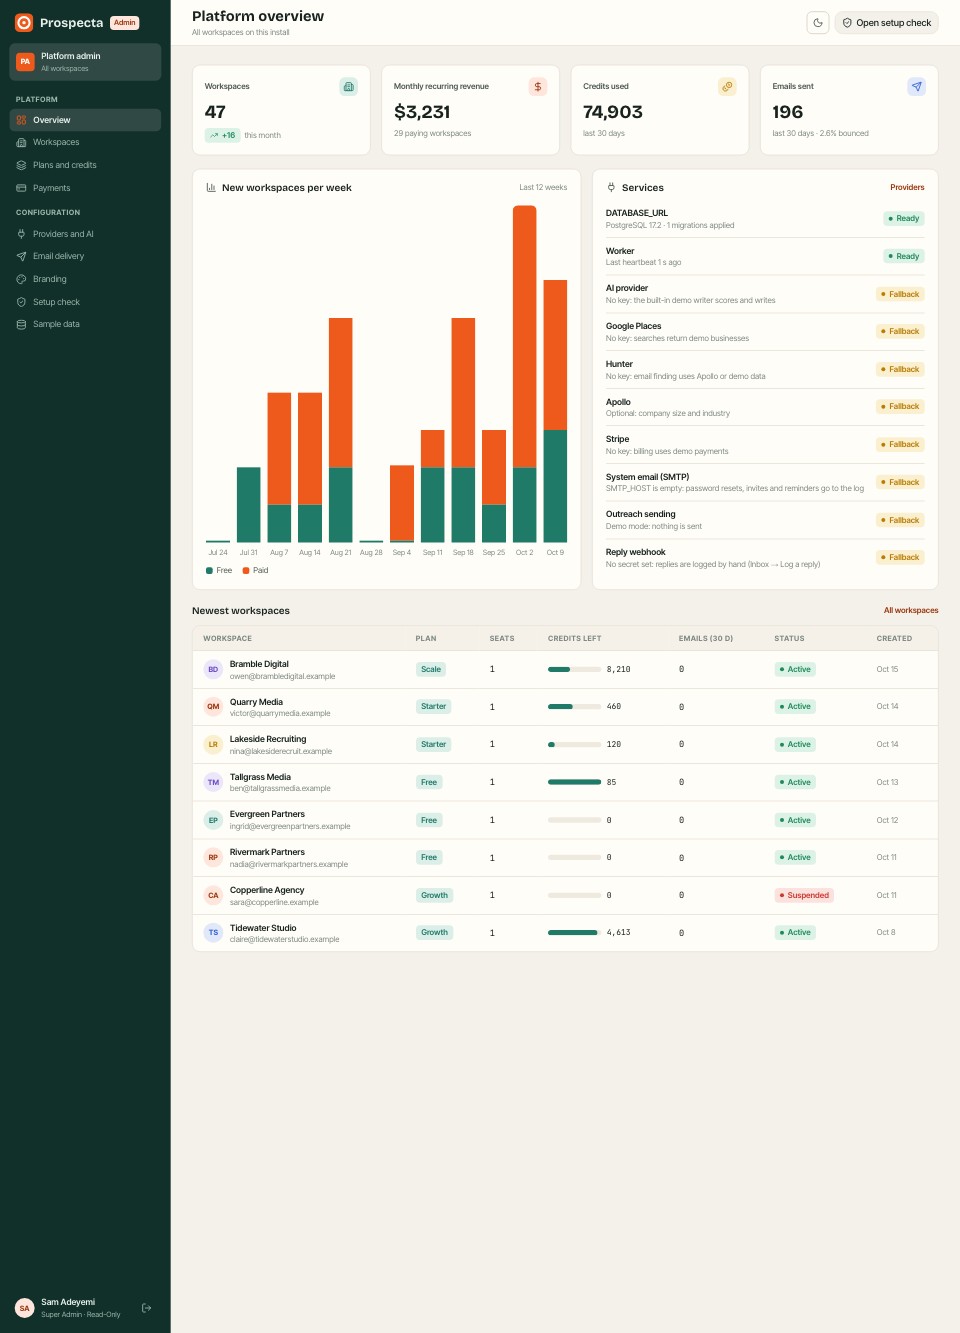Click the Worker Ready status badge
960x1333 pixels.
(904, 256)
